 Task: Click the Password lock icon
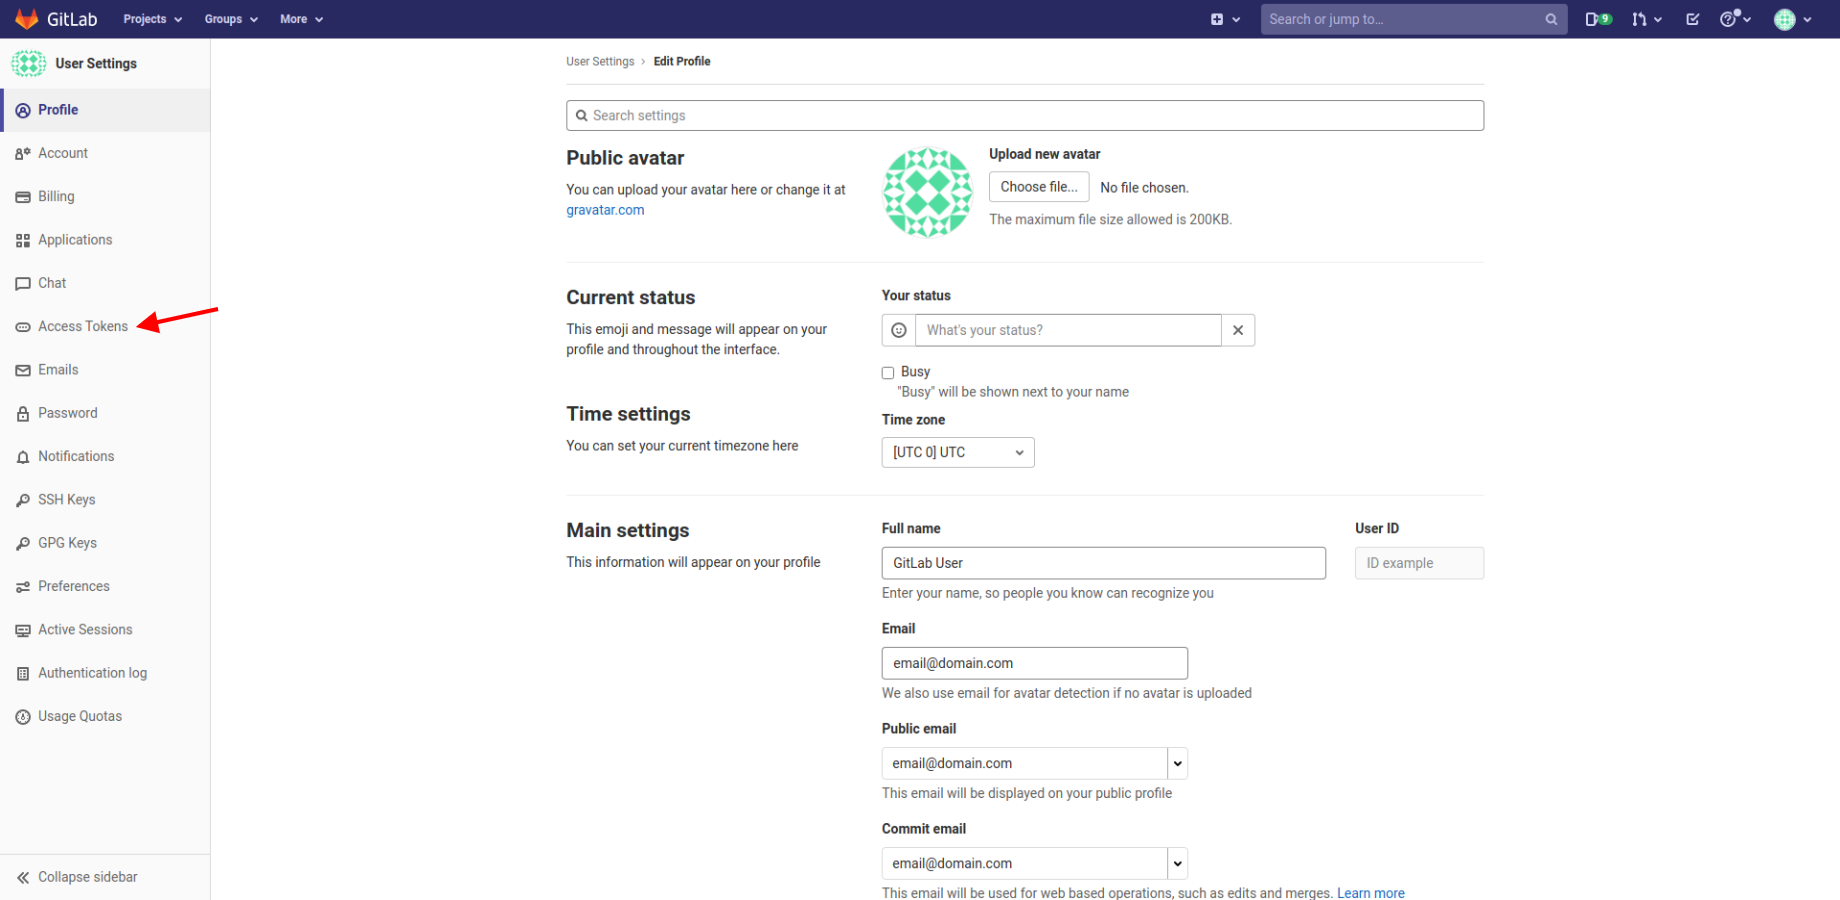pyautogui.click(x=23, y=413)
